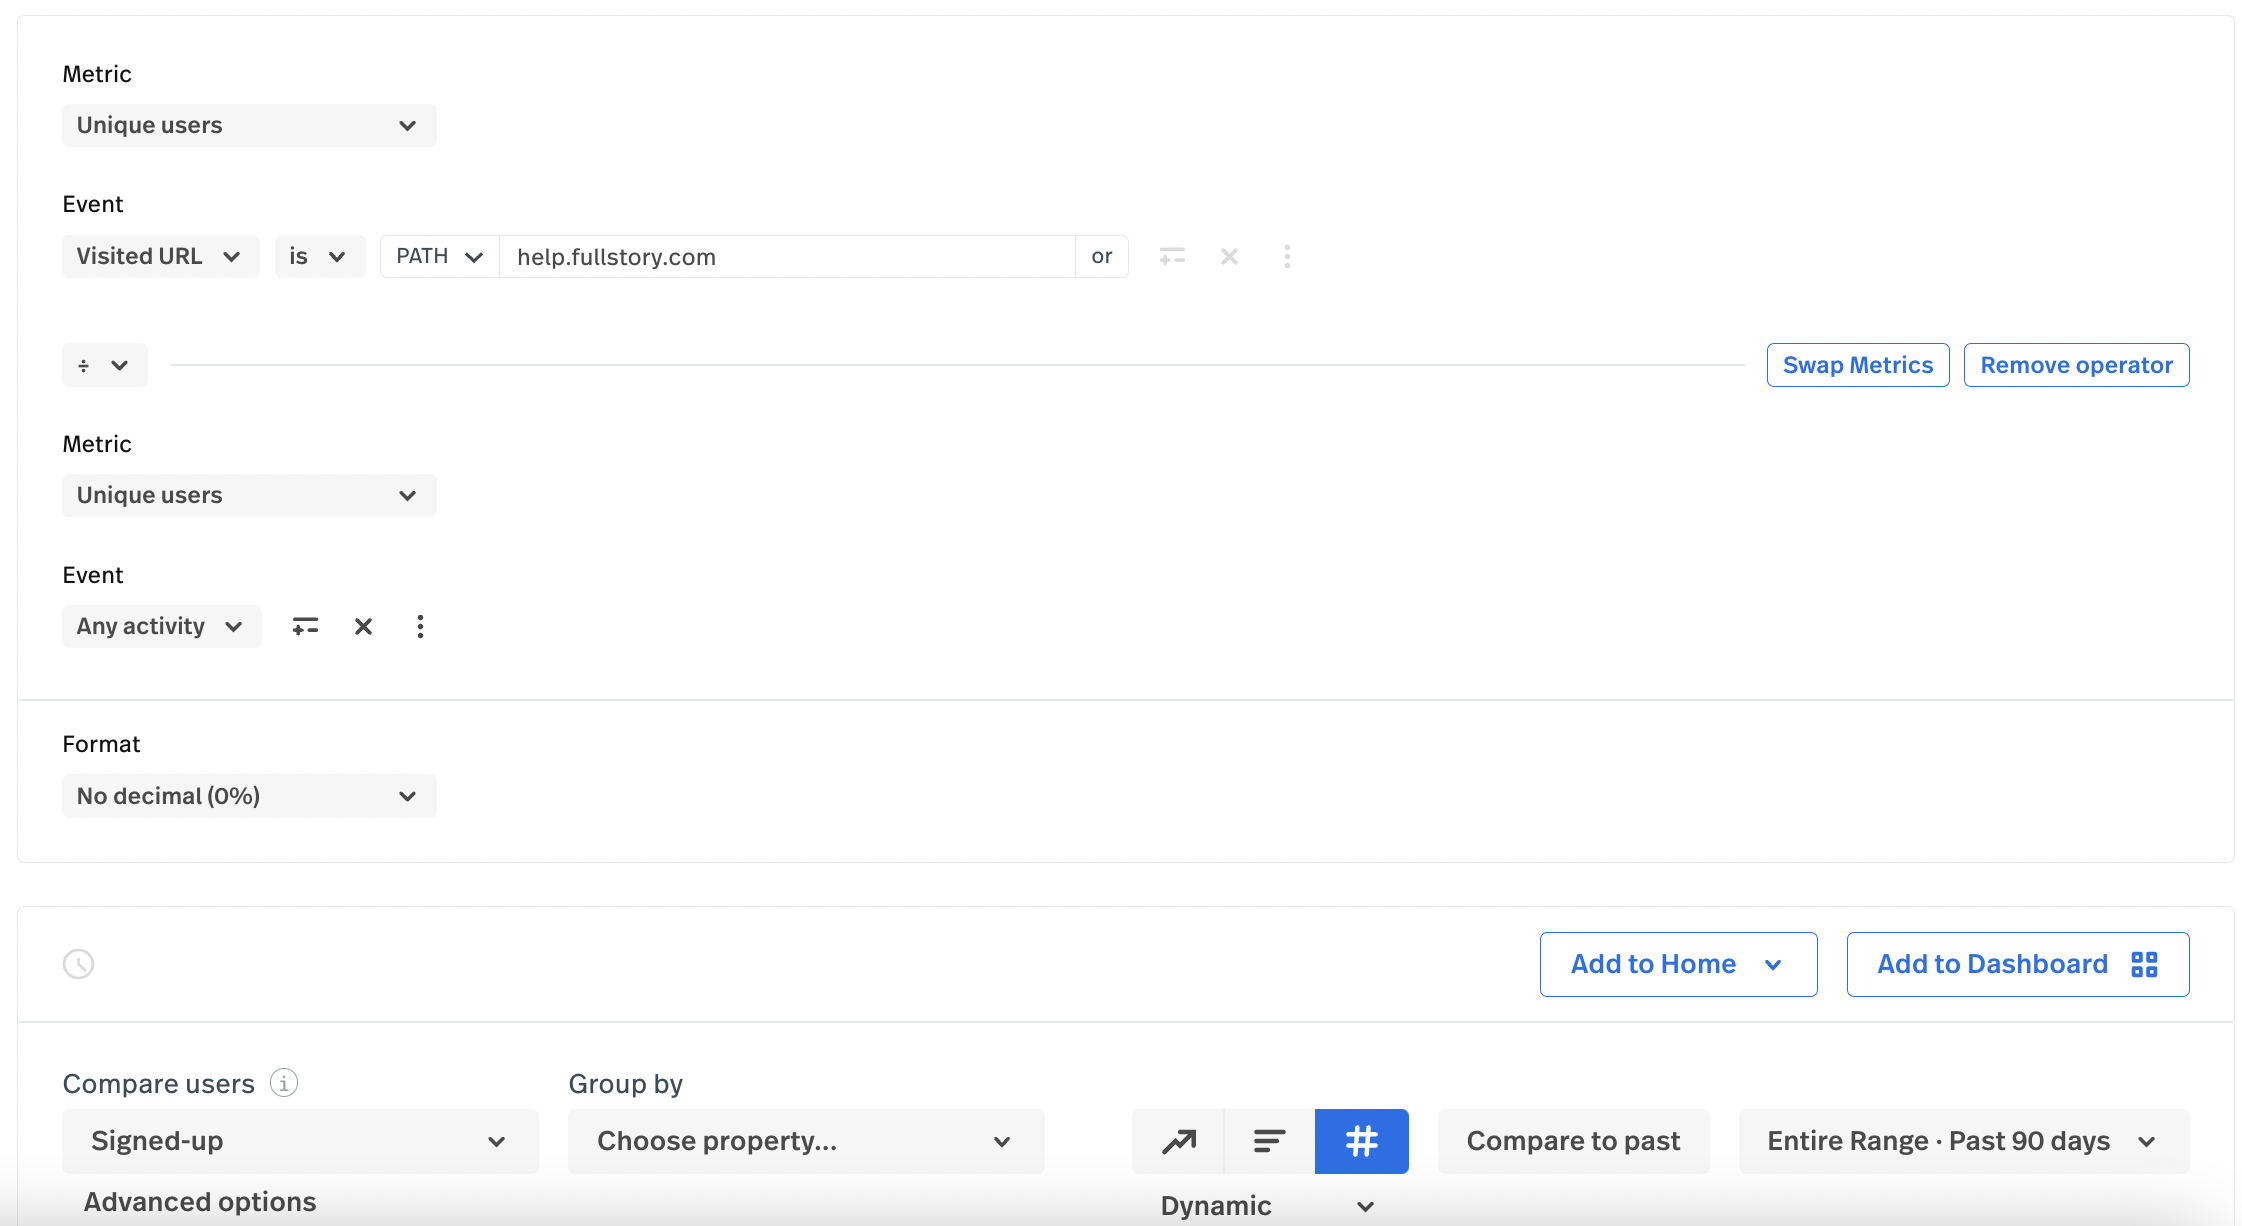
Task: Open No decimal (0%) format dropdown
Action: (x=249, y=796)
